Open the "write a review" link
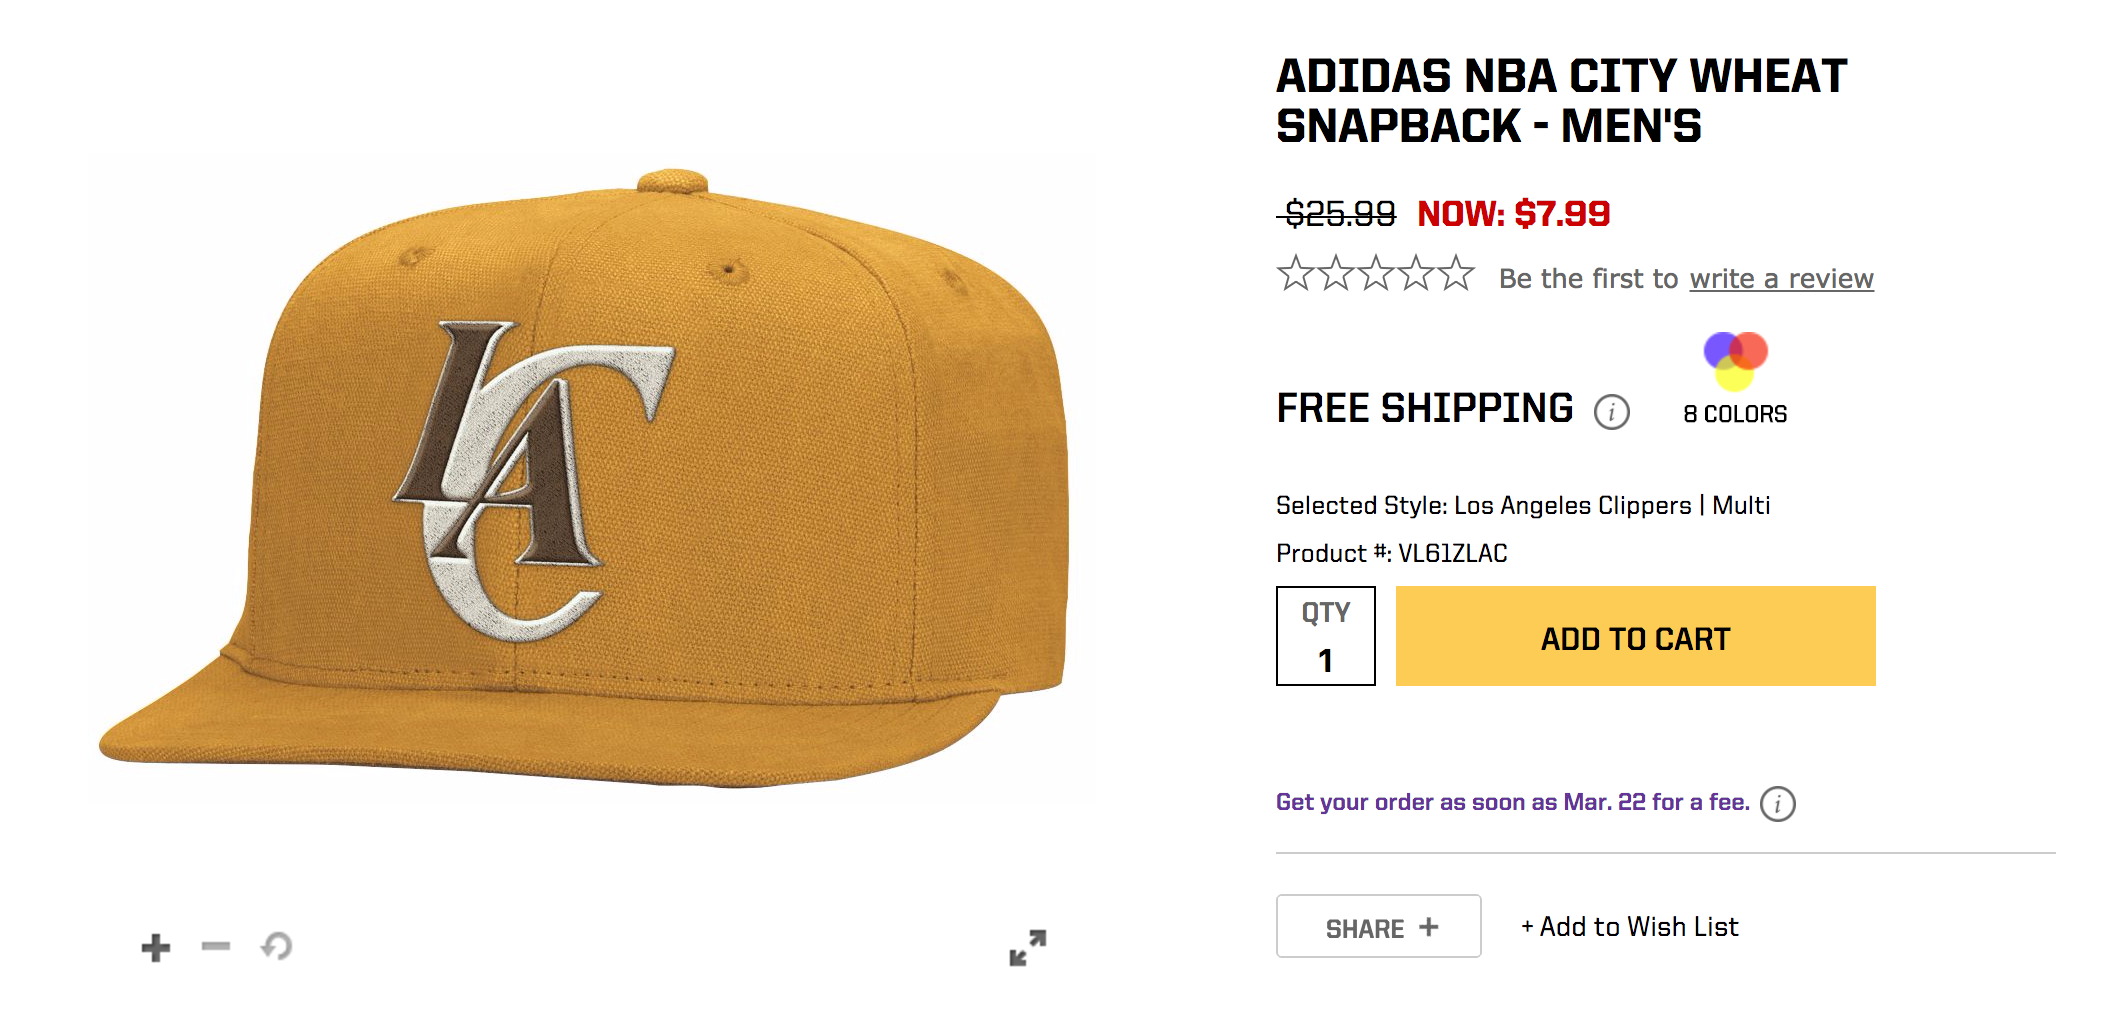 (1781, 279)
